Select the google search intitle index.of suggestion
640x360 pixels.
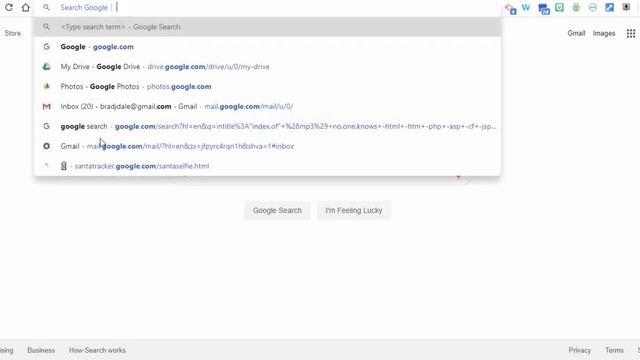click(268, 126)
